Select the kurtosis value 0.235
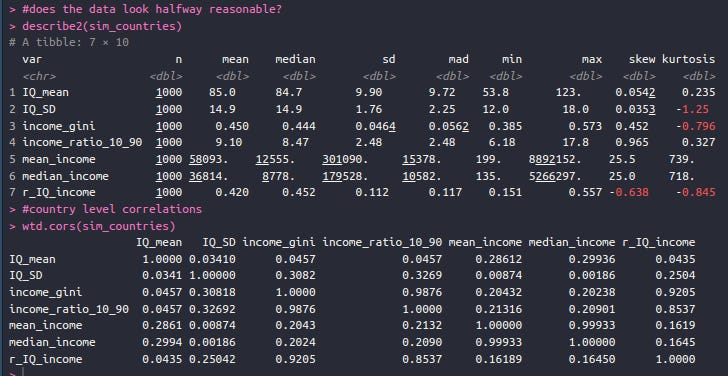728x376 pixels. pyautogui.click(x=699, y=92)
